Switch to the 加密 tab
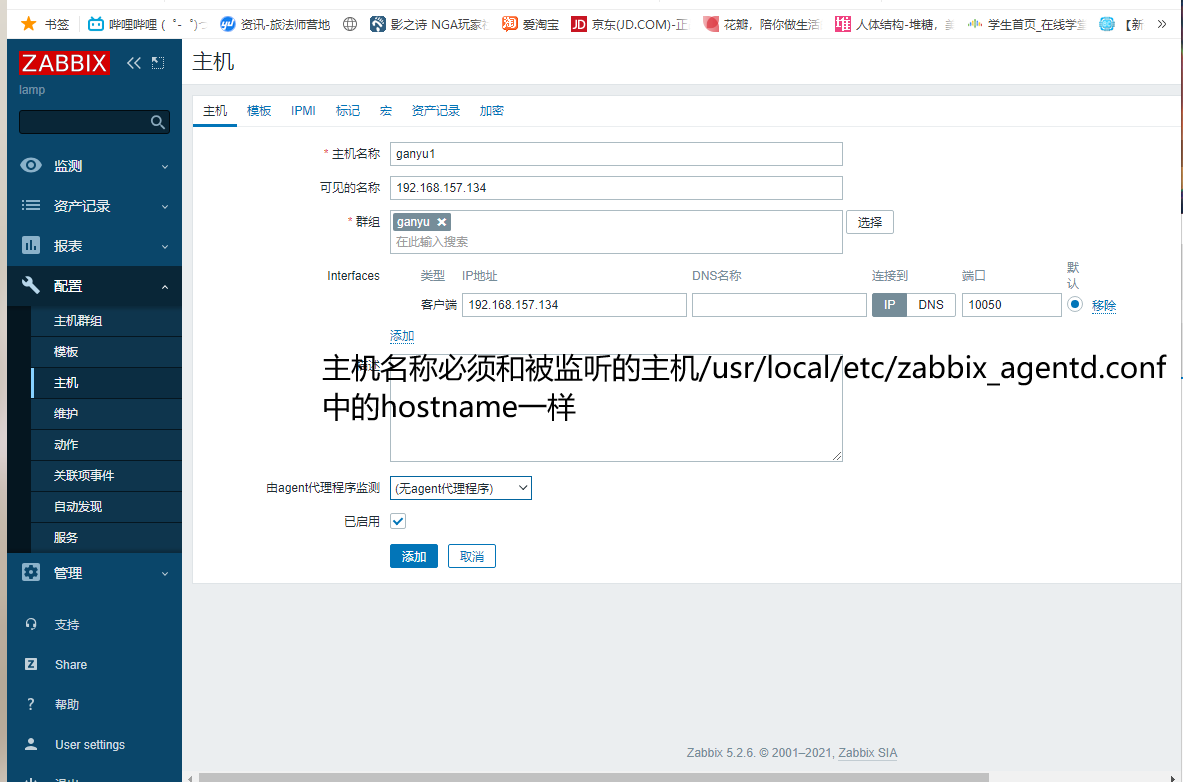This screenshot has height=782, width=1183. pyautogui.click(x=491, y=111)
